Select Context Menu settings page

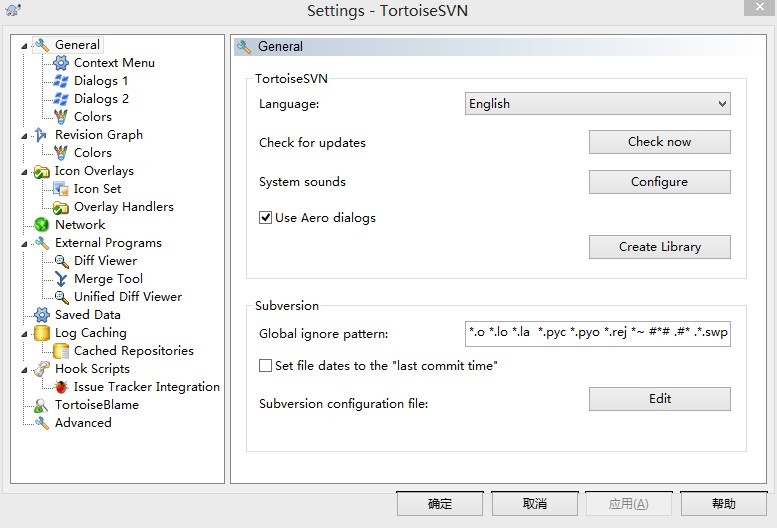point(114,63)
